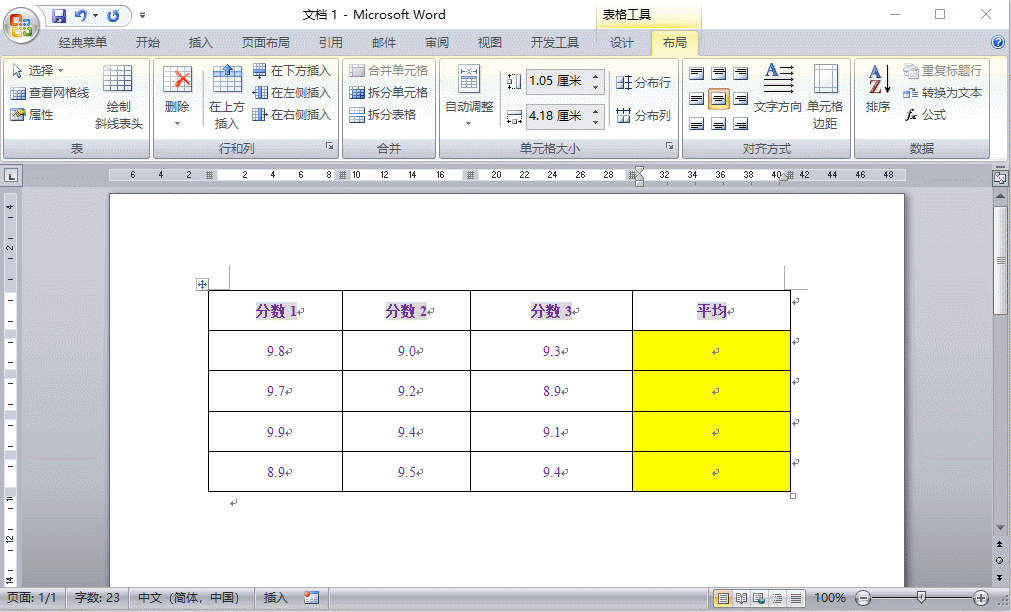Align cell text bottom center
Viewport: 1011px width, 612px height.
click(x=718, y=123)
